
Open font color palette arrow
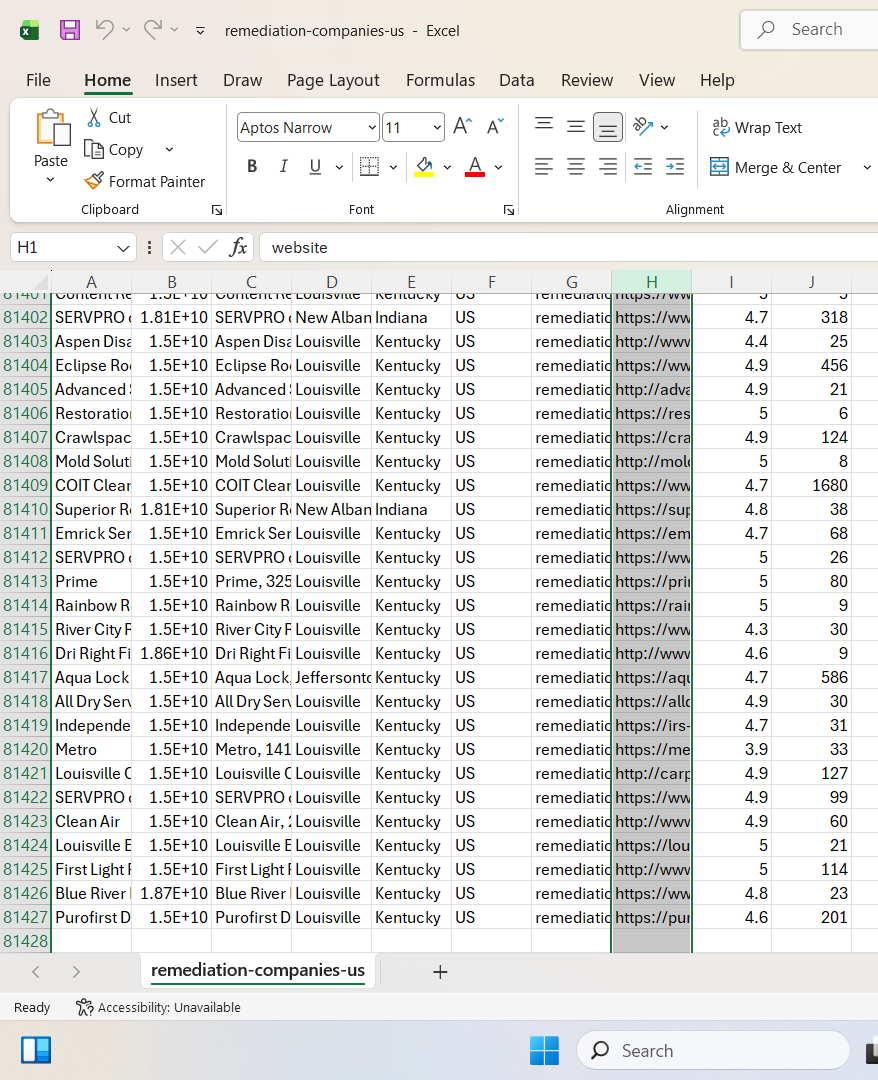point(499,167)
